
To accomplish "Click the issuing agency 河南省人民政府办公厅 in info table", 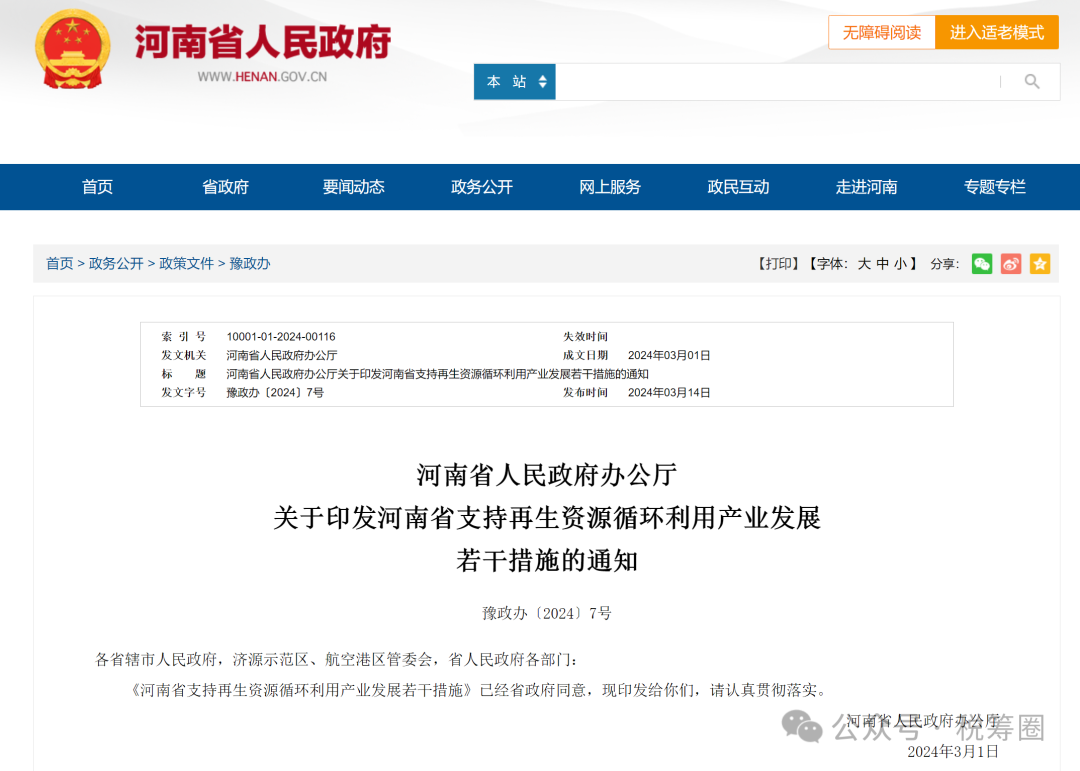I will point(282,356).
